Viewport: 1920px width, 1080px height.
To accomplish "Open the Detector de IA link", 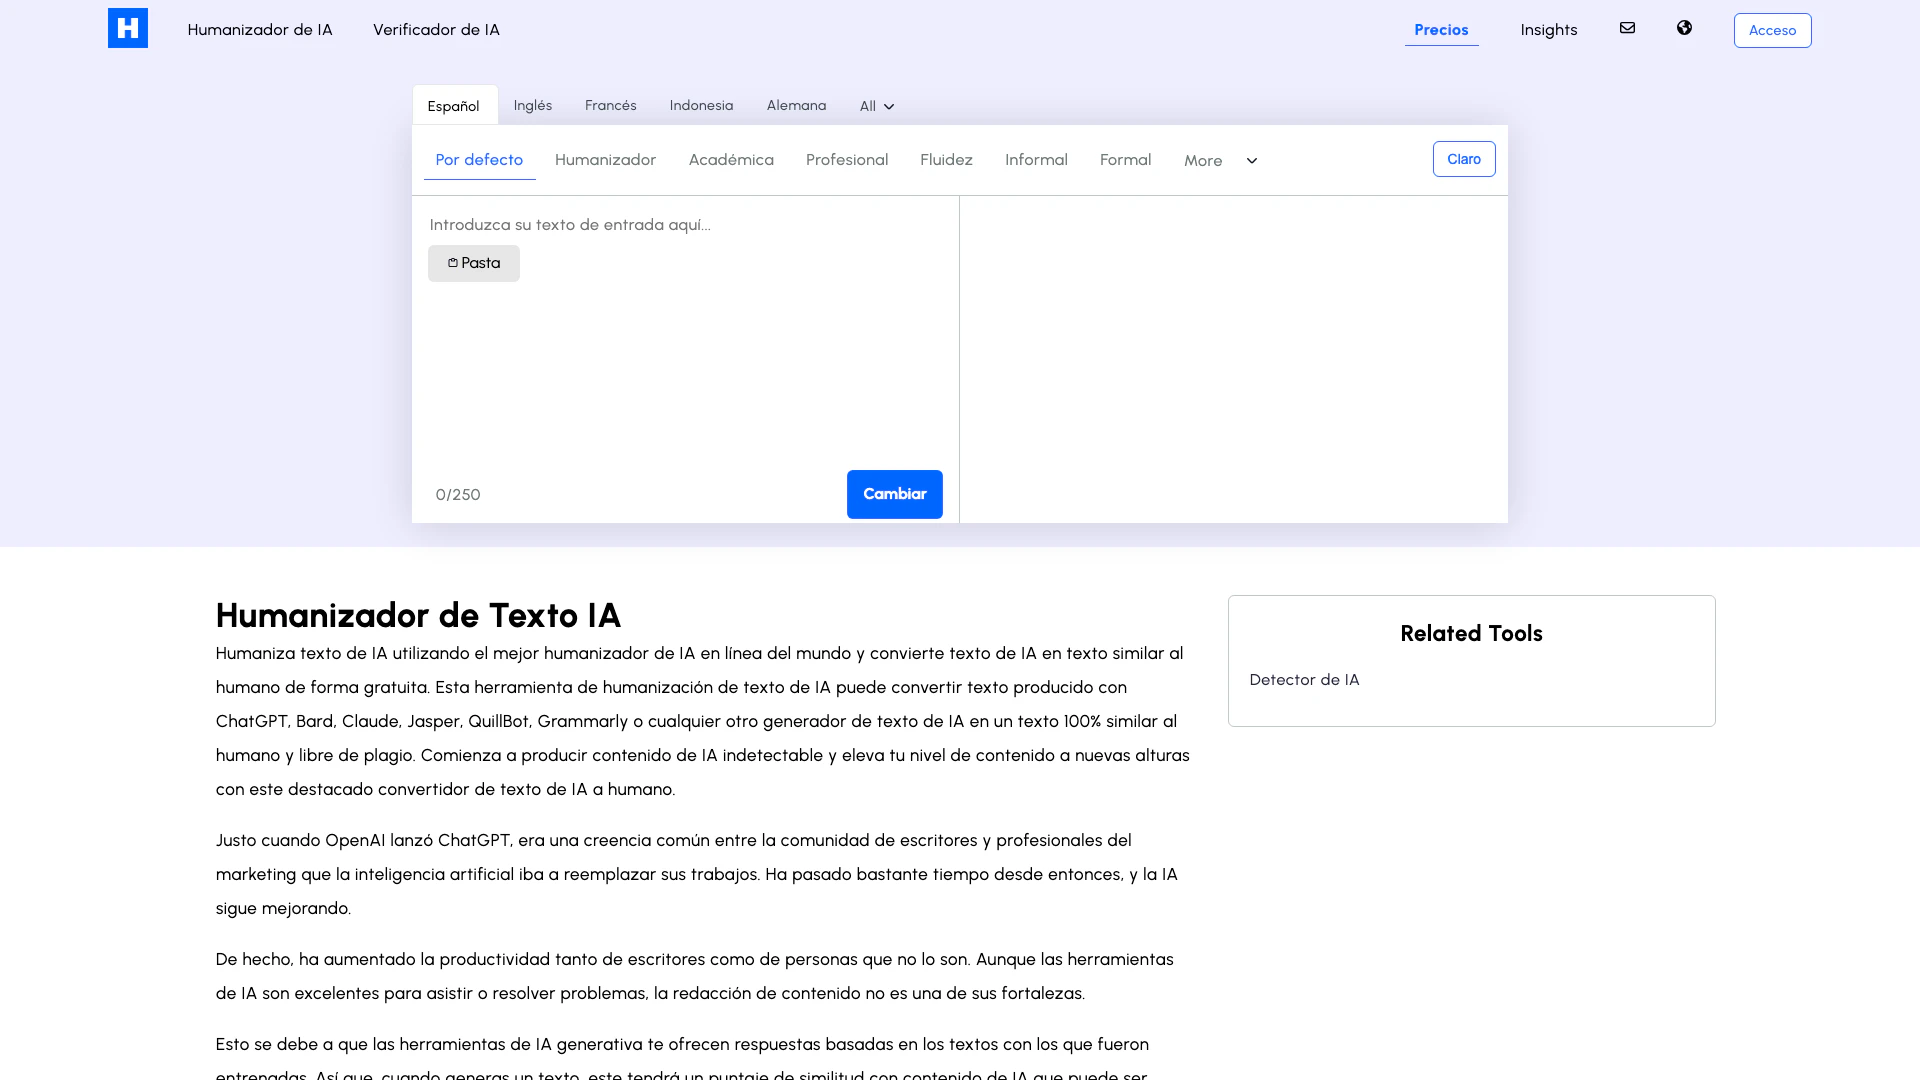I will pos(1303,680).
